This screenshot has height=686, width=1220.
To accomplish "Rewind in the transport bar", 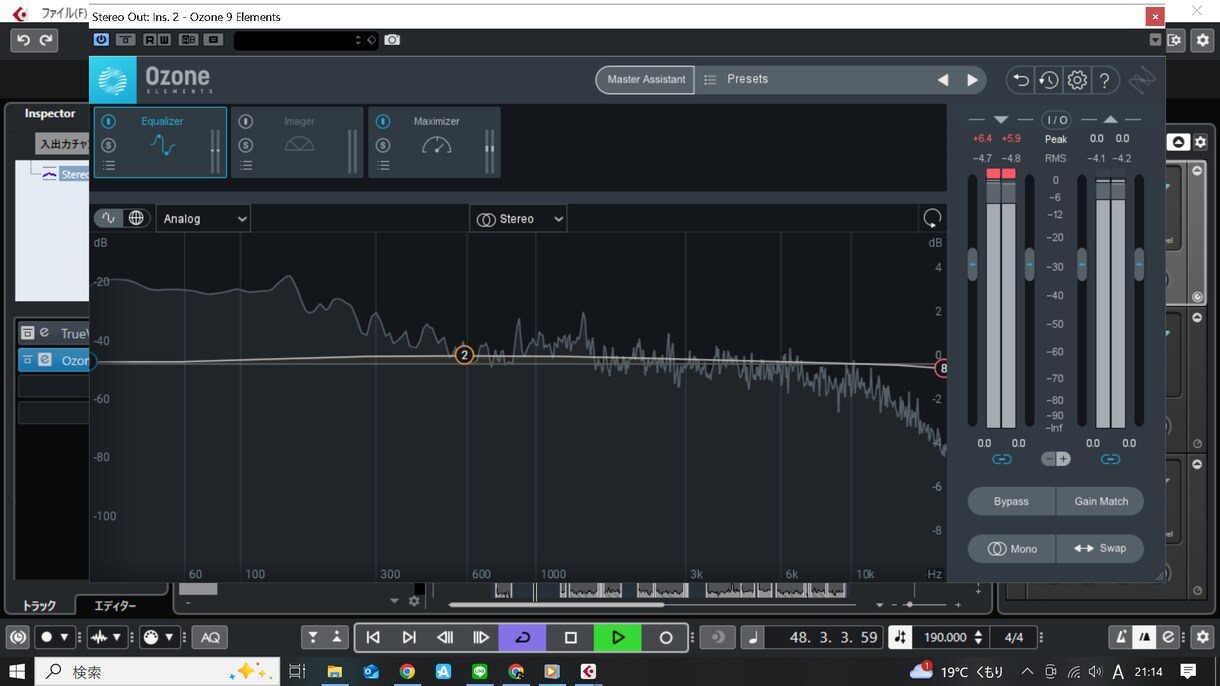I will pos(445,637).
